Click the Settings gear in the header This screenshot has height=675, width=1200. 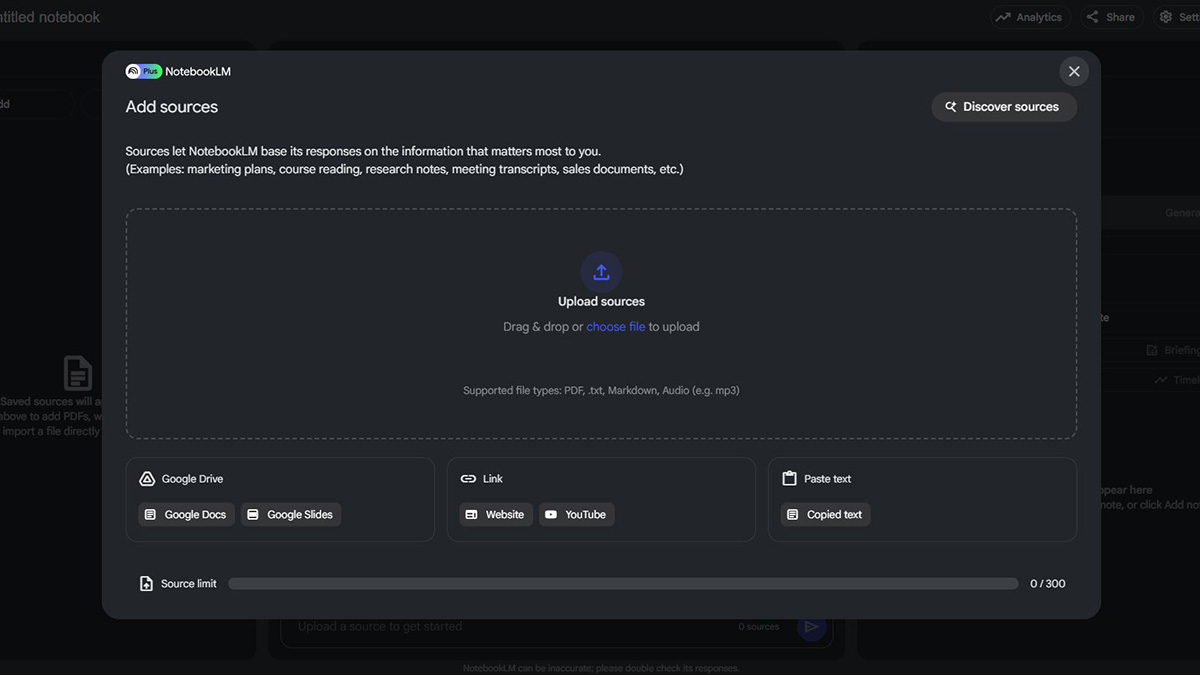point(1166,17)
